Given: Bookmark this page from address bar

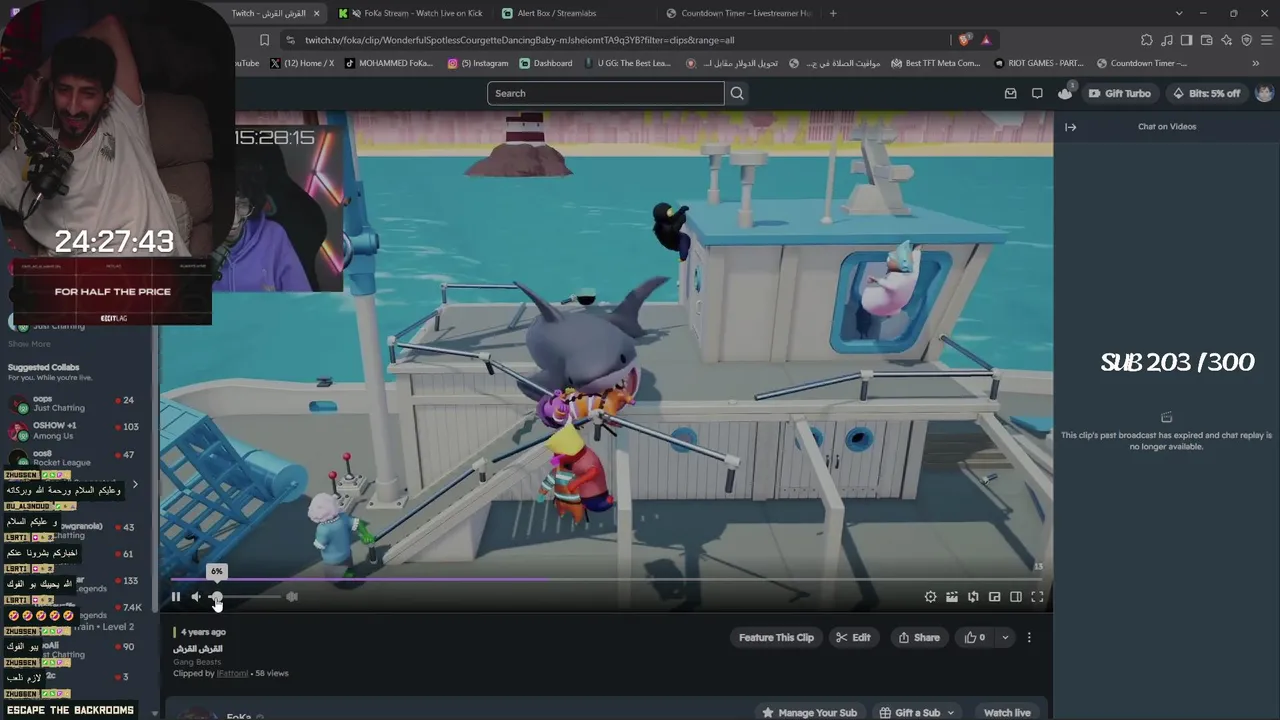Looking at the screenshot, I should pyautogui.click(x=264, y=40).
